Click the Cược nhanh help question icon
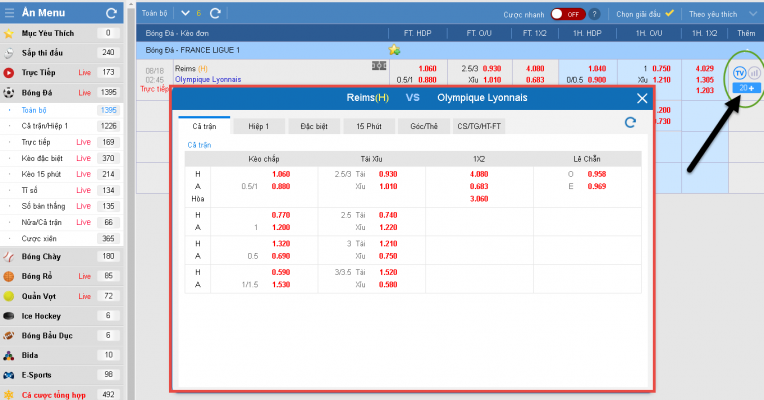 pos(595,15)
